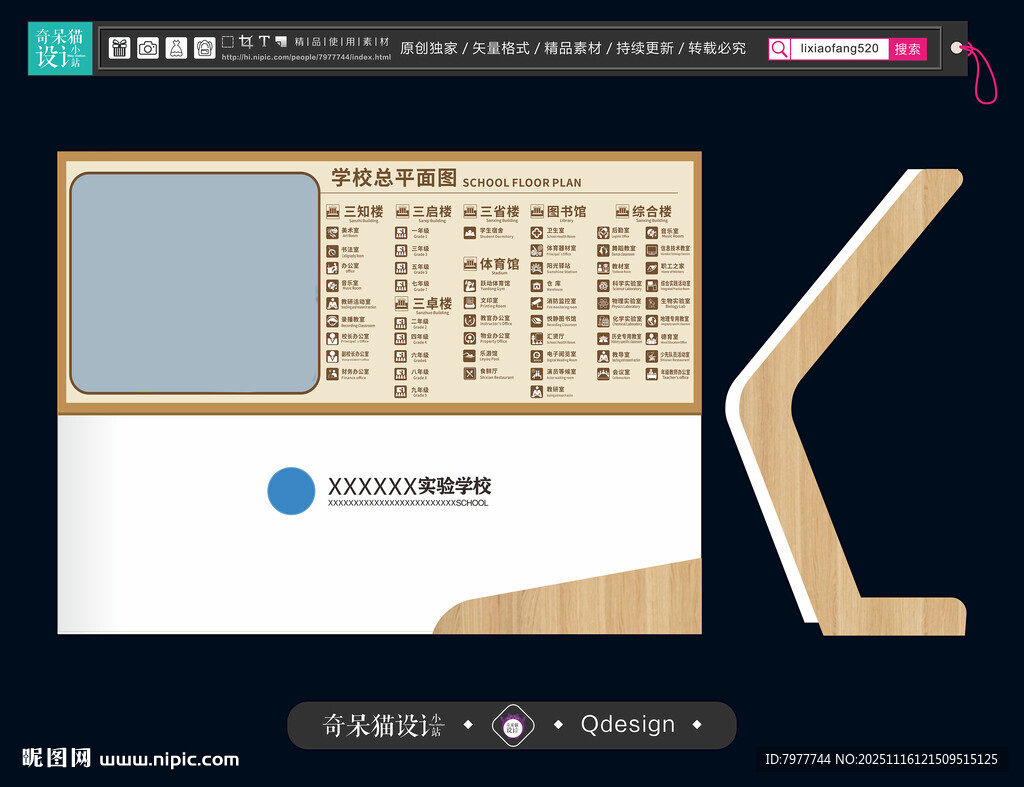Click the gray-blue map placeholder panel
1024x787 pixels.
tap(195, 283)
